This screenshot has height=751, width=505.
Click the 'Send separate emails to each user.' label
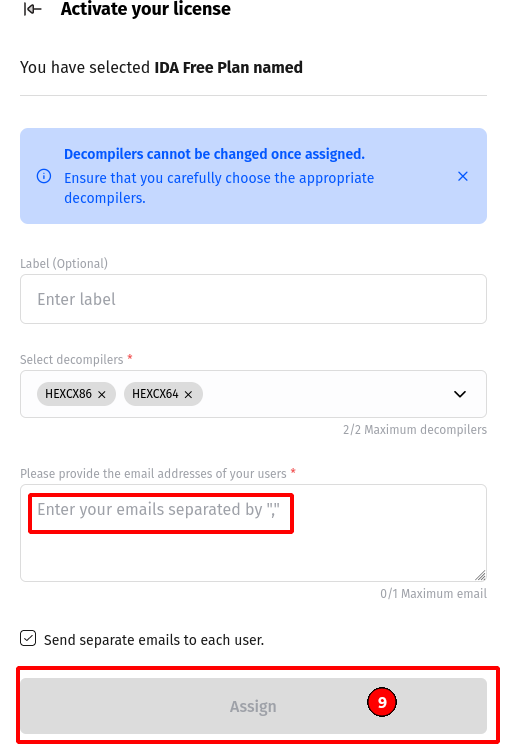coord(154,640)
